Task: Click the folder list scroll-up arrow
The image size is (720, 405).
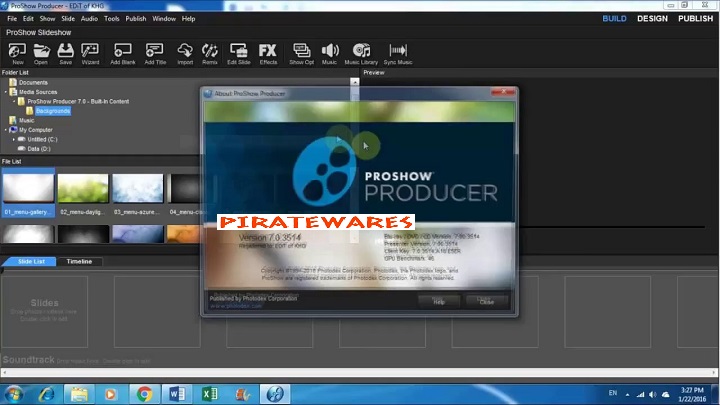Action: [354, 82]
